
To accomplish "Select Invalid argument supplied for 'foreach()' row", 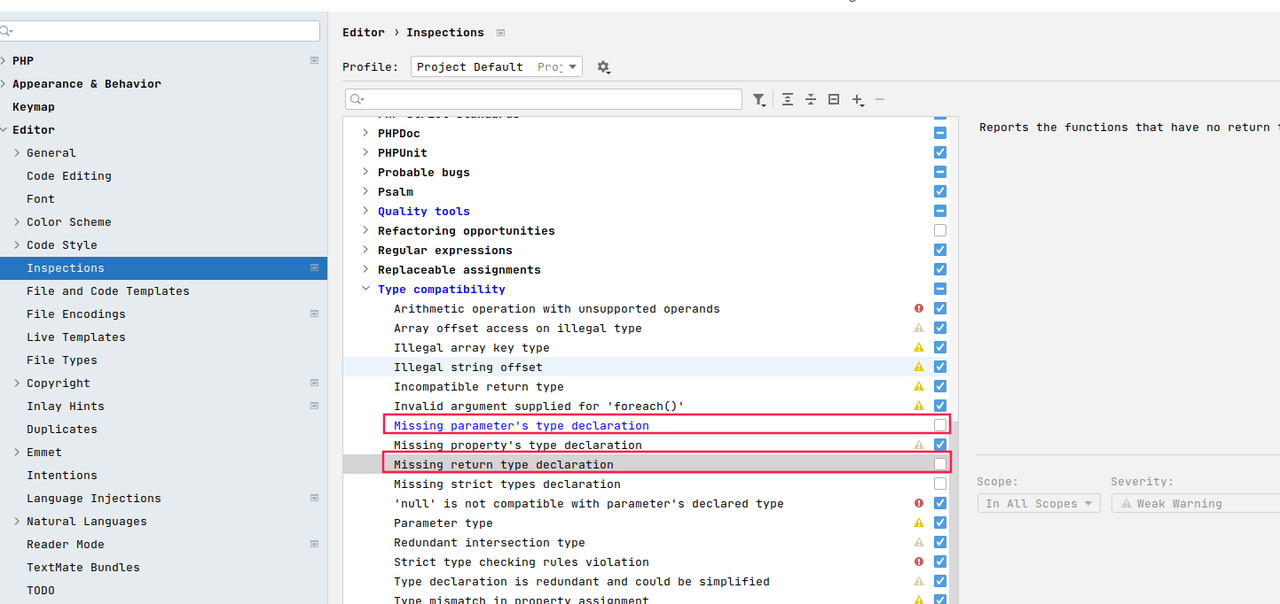I will point(539,406).
